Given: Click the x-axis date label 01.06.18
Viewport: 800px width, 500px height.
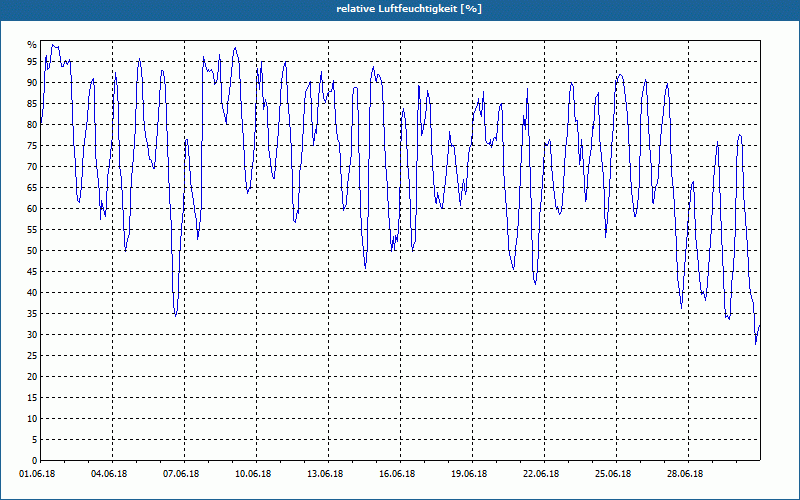Looking at the screenshot, I should tap(37, 474).
